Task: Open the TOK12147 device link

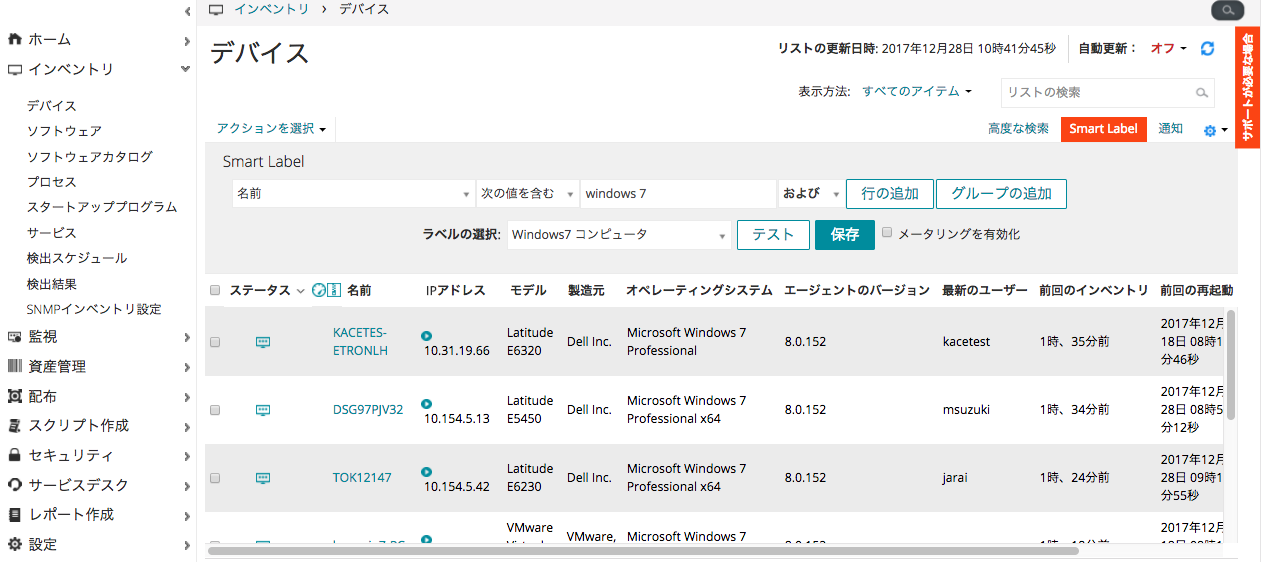Action: coord(362,478)
